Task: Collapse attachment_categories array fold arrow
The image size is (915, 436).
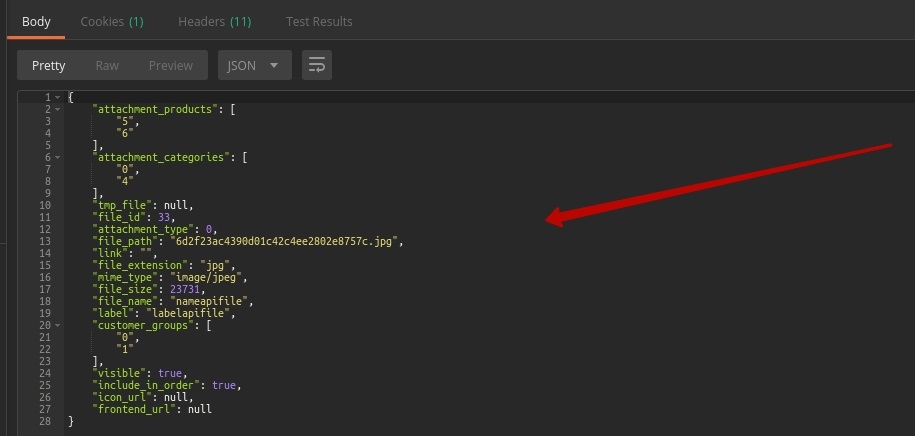Action: 58,157
